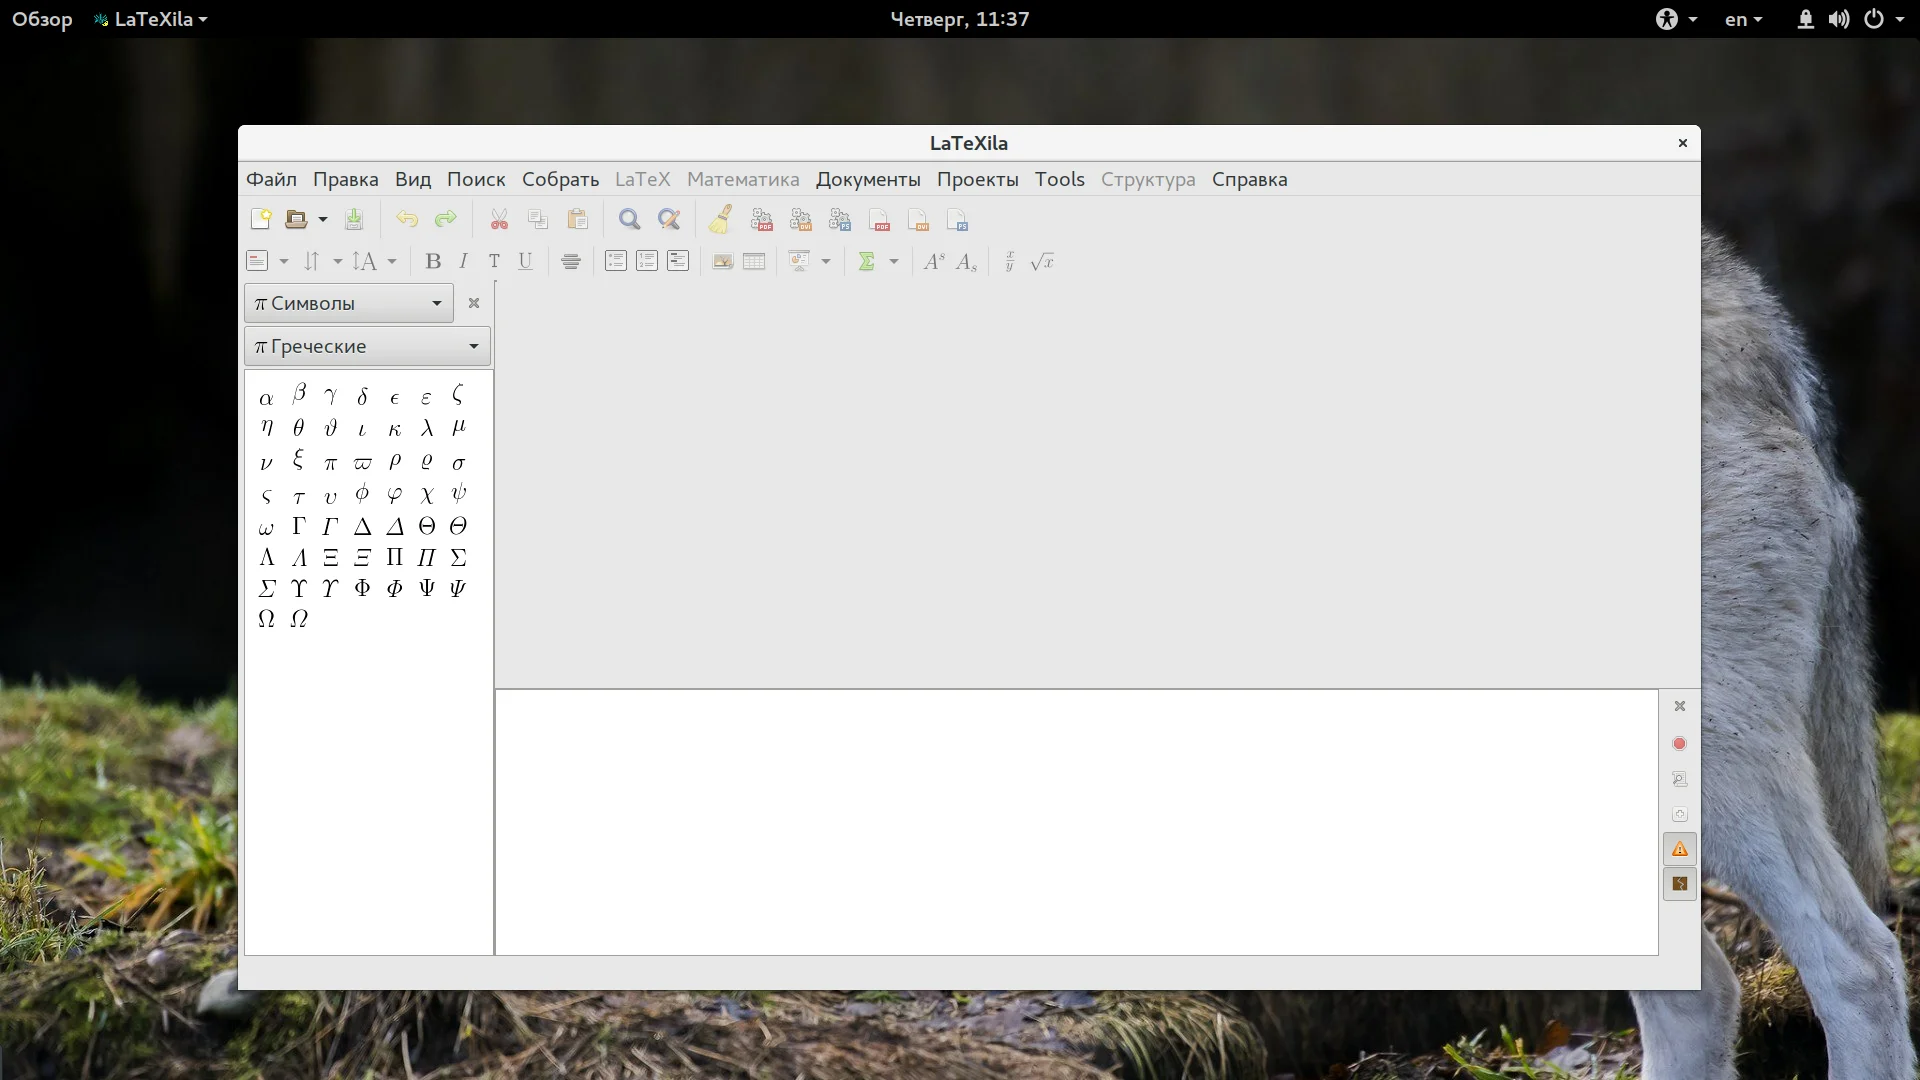This screenshot has width=1920, height=1080.
Task: Open the Греческие symbol category dropdown
Action: pyautogui.click(x=367, y=347)
